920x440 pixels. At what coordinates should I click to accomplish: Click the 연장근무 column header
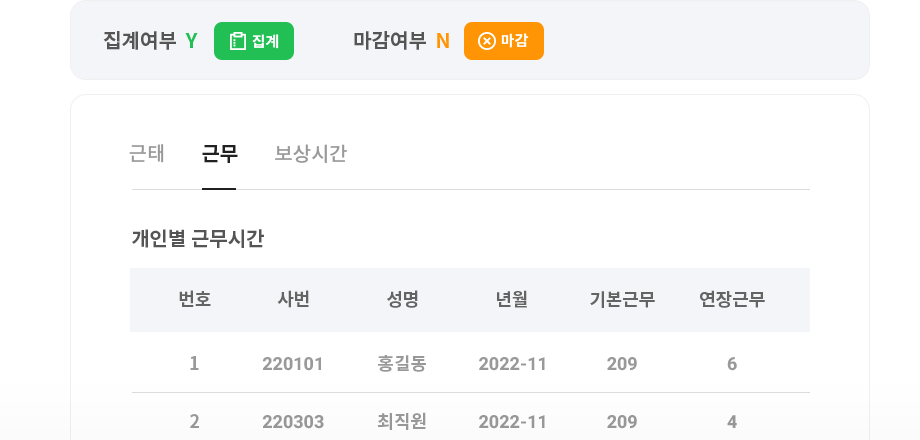[732, 300]
